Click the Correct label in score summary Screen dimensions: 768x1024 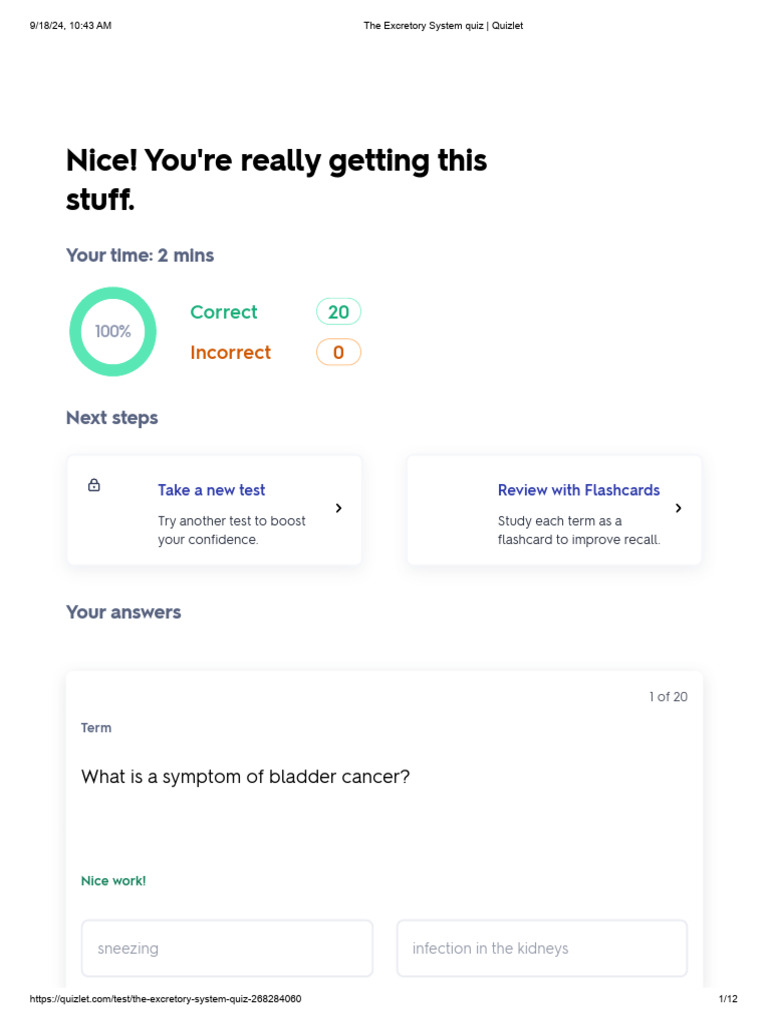(x=224, y=312)
